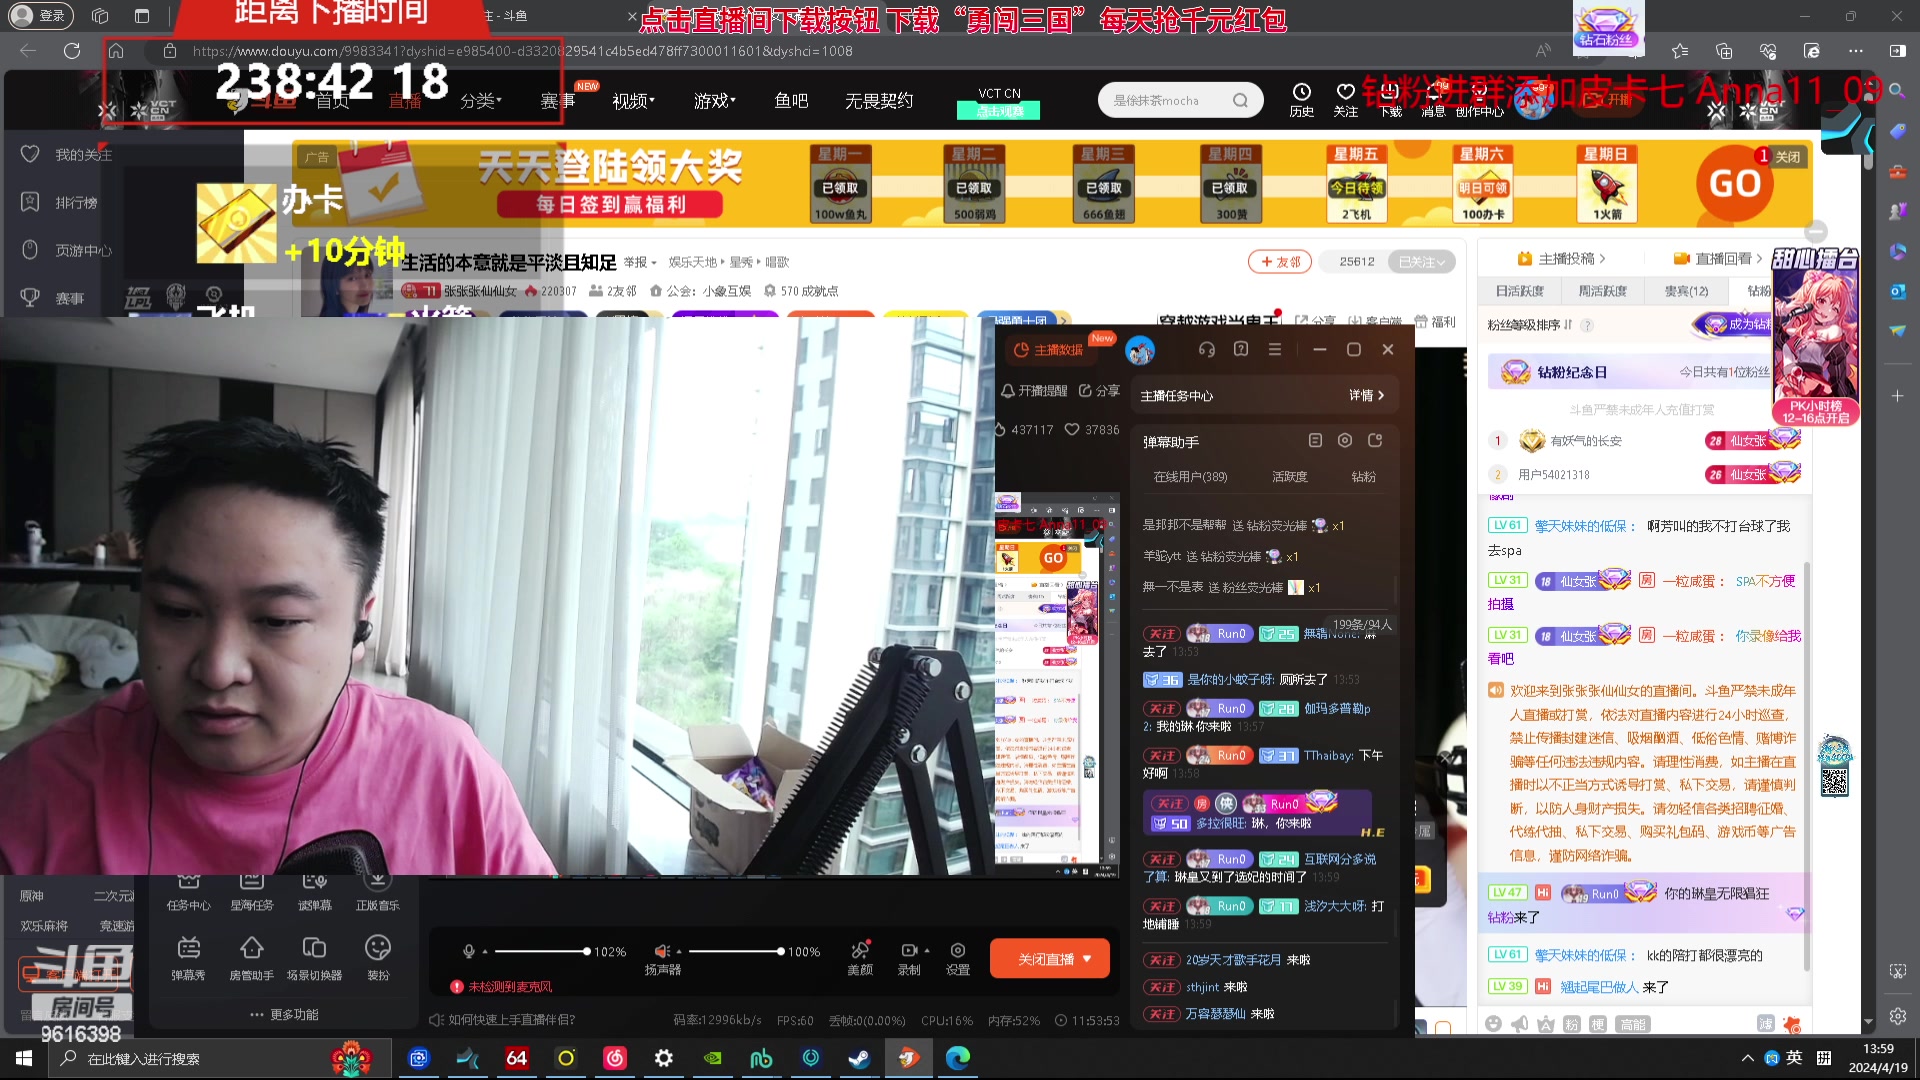Expand 关闭直播 button dropdown arrow

pyautogui.click(x=1087, y=959)
